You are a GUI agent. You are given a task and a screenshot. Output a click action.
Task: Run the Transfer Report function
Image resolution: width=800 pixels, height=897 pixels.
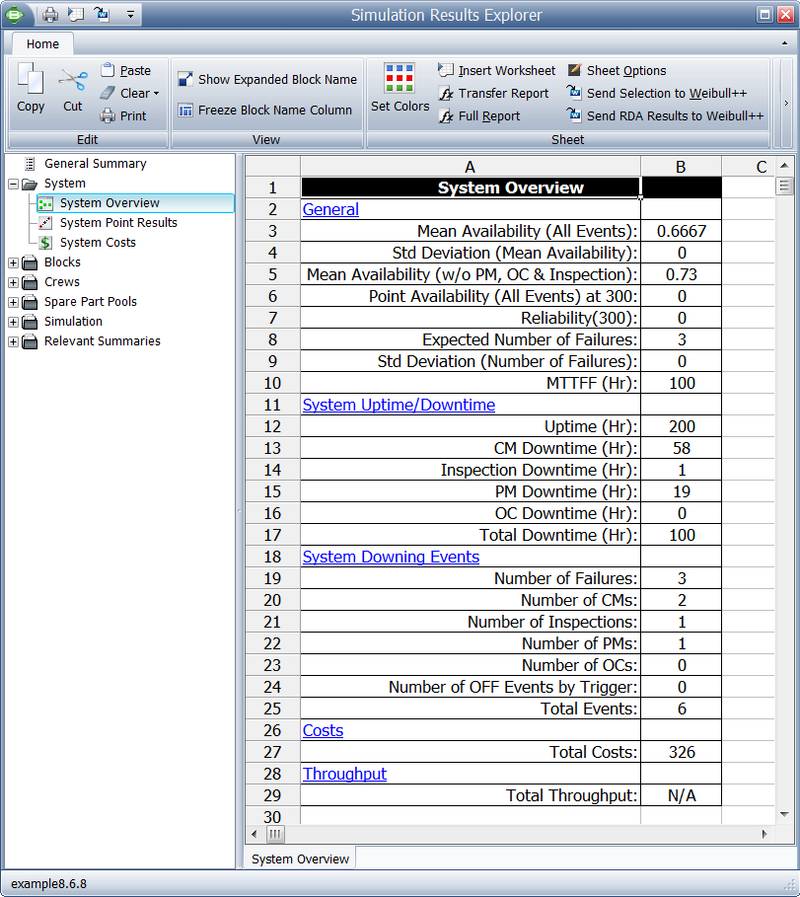tap(493, 93)
